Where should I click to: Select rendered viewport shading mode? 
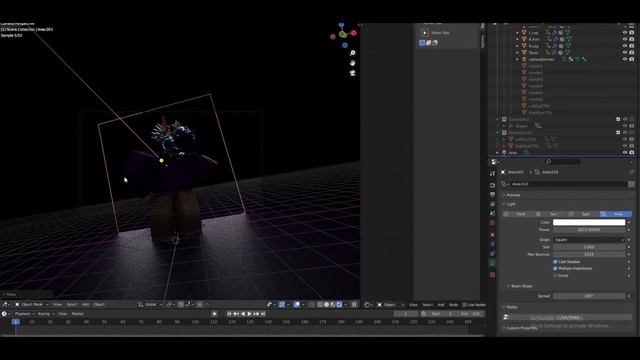pyautogui.click(x=340, y=304)
